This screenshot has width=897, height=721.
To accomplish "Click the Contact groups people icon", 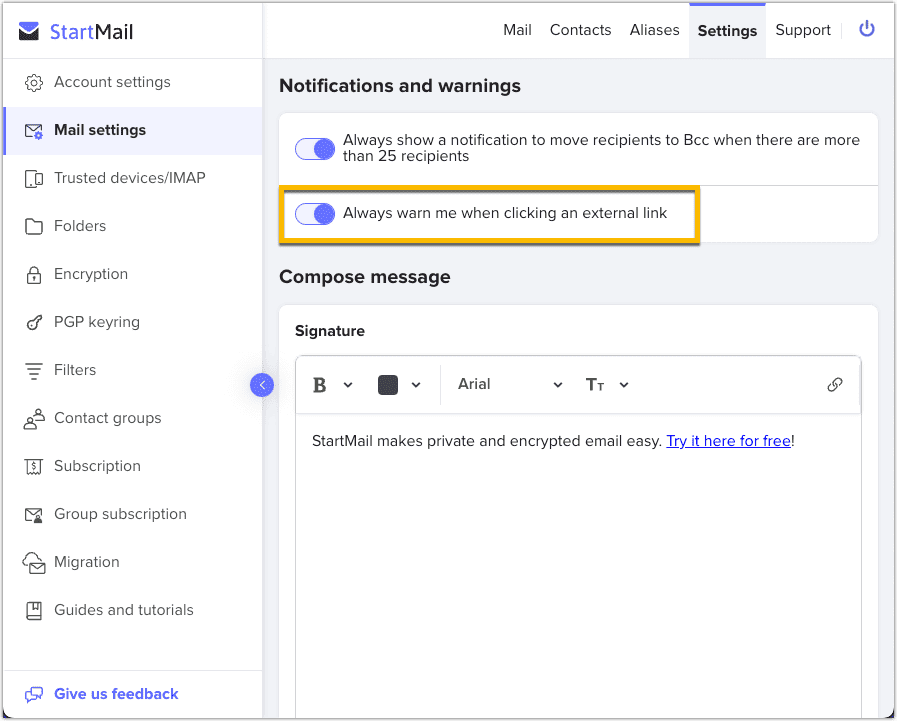I will tap(34, 418).
